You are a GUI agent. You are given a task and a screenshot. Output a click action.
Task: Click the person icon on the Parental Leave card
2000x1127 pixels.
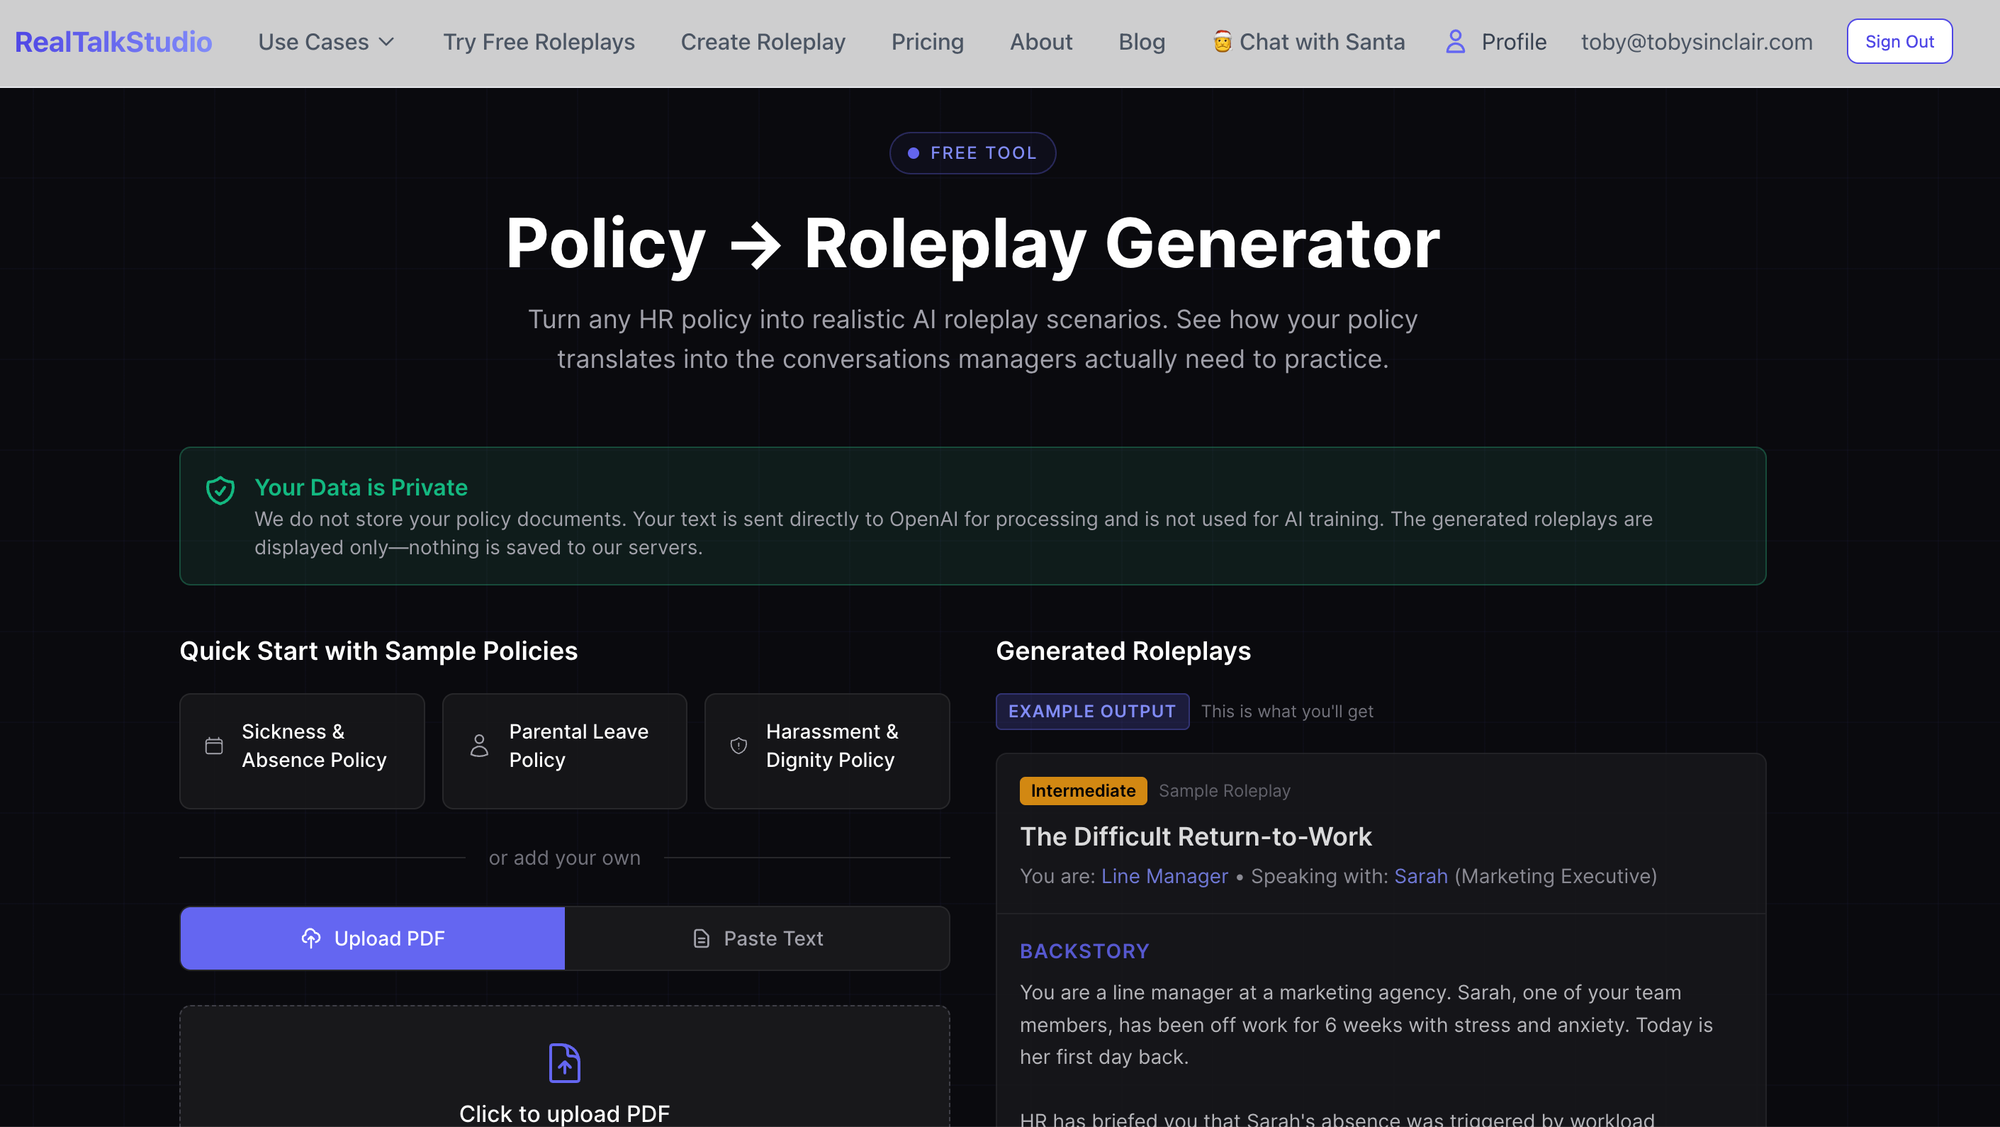point(479,746)
